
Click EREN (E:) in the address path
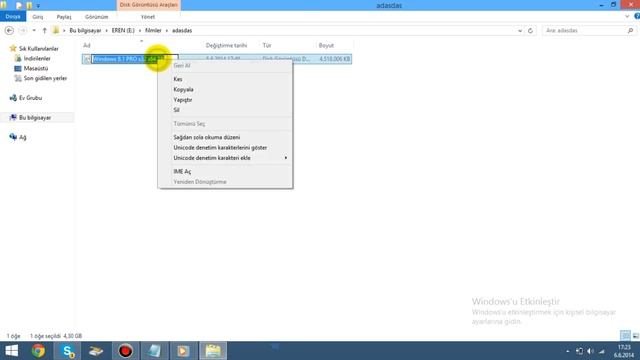[123, 31]
